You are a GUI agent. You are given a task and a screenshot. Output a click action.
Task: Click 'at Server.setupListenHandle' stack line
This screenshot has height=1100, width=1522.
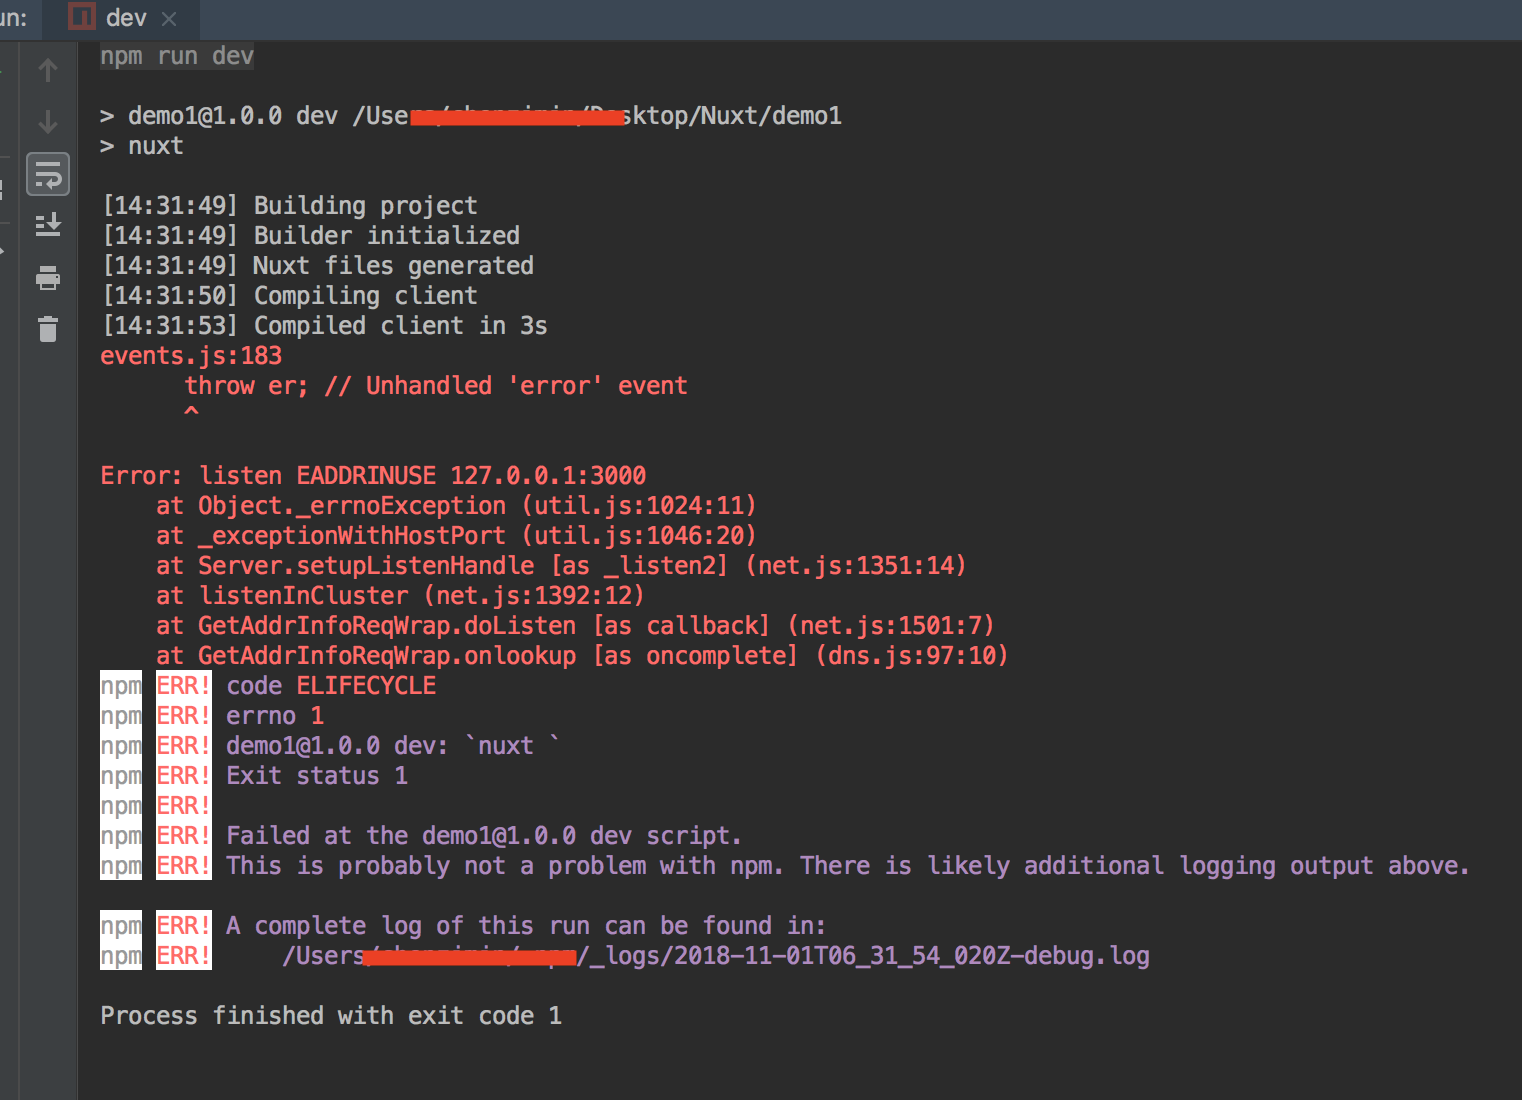point(561,566)
